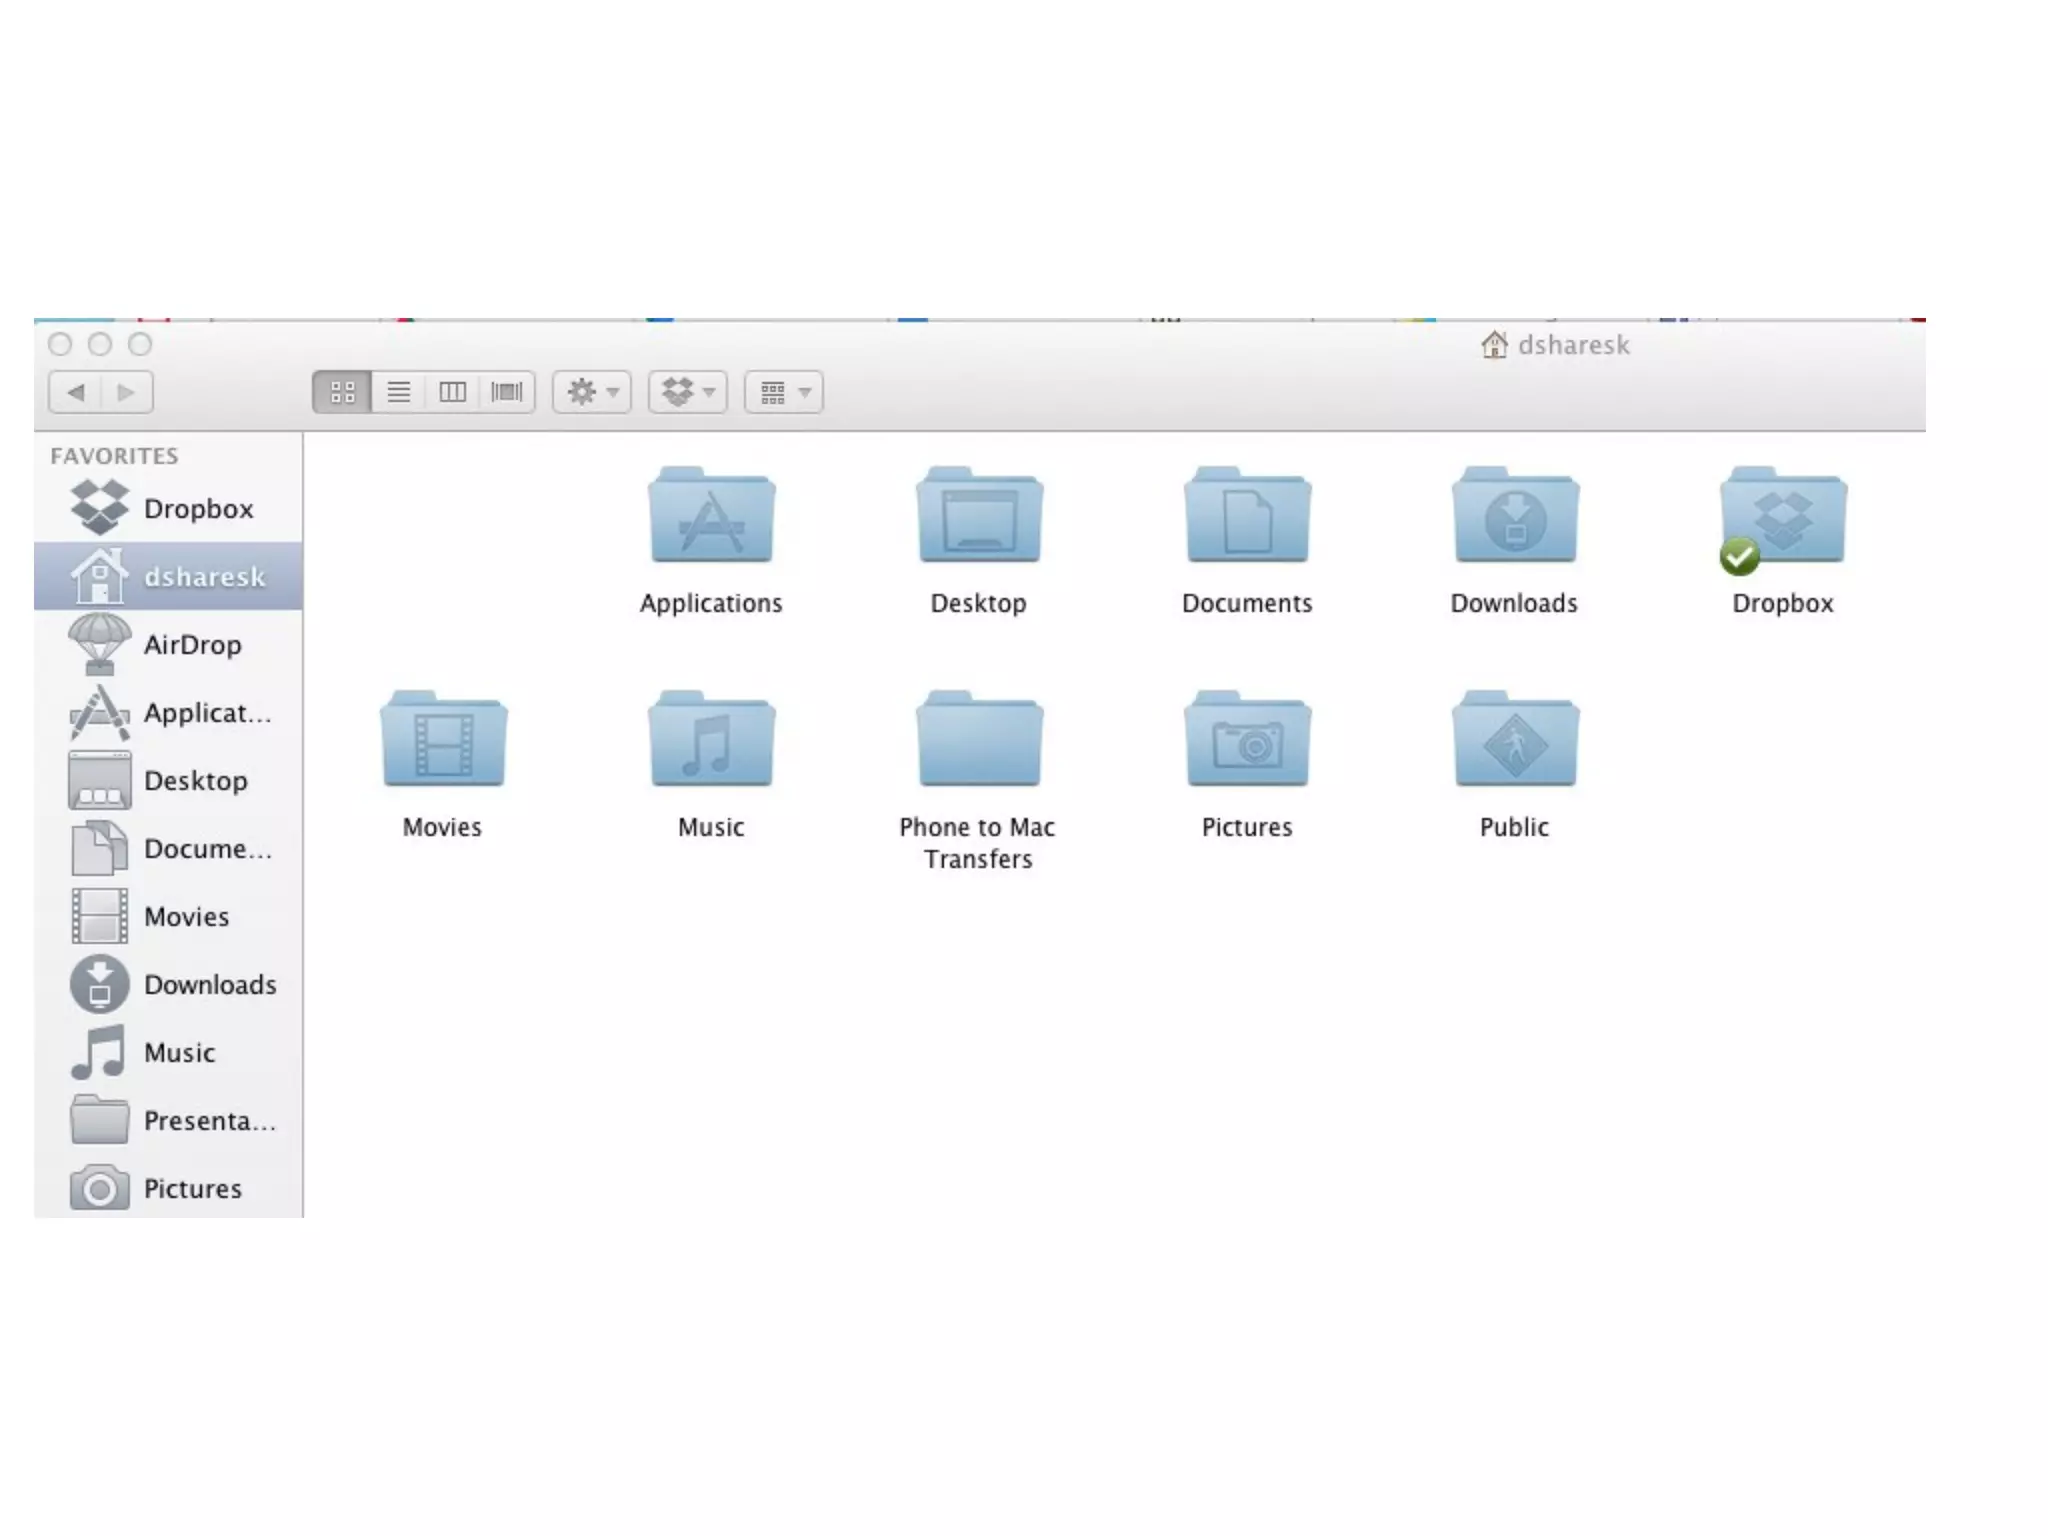Select Music in the sidebar
This screenshot has width=2048, height=1536.
coord(178,1053)
